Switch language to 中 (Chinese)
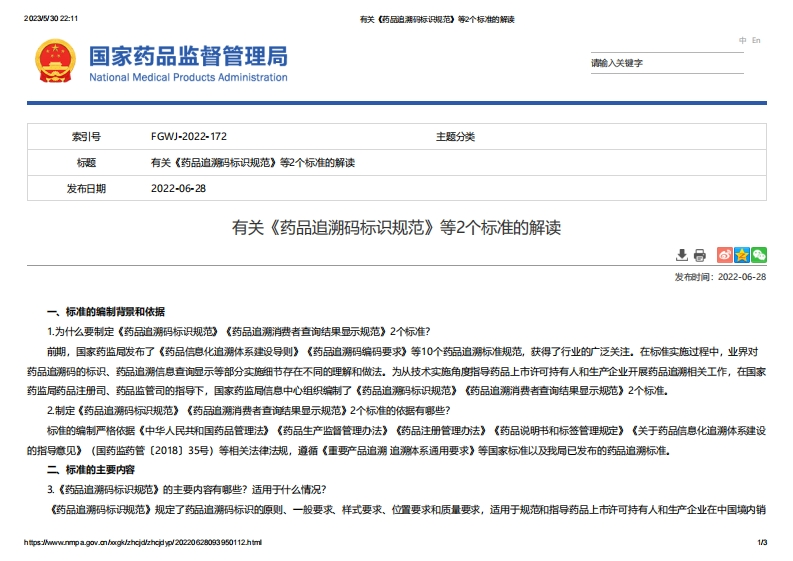This screenshot has height=561, width=793. (x=743, y=41)
